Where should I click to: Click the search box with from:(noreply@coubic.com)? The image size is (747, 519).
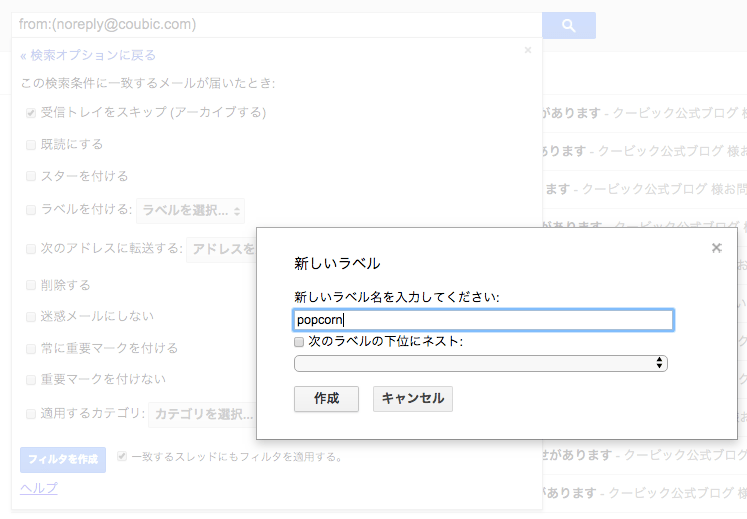277,25
